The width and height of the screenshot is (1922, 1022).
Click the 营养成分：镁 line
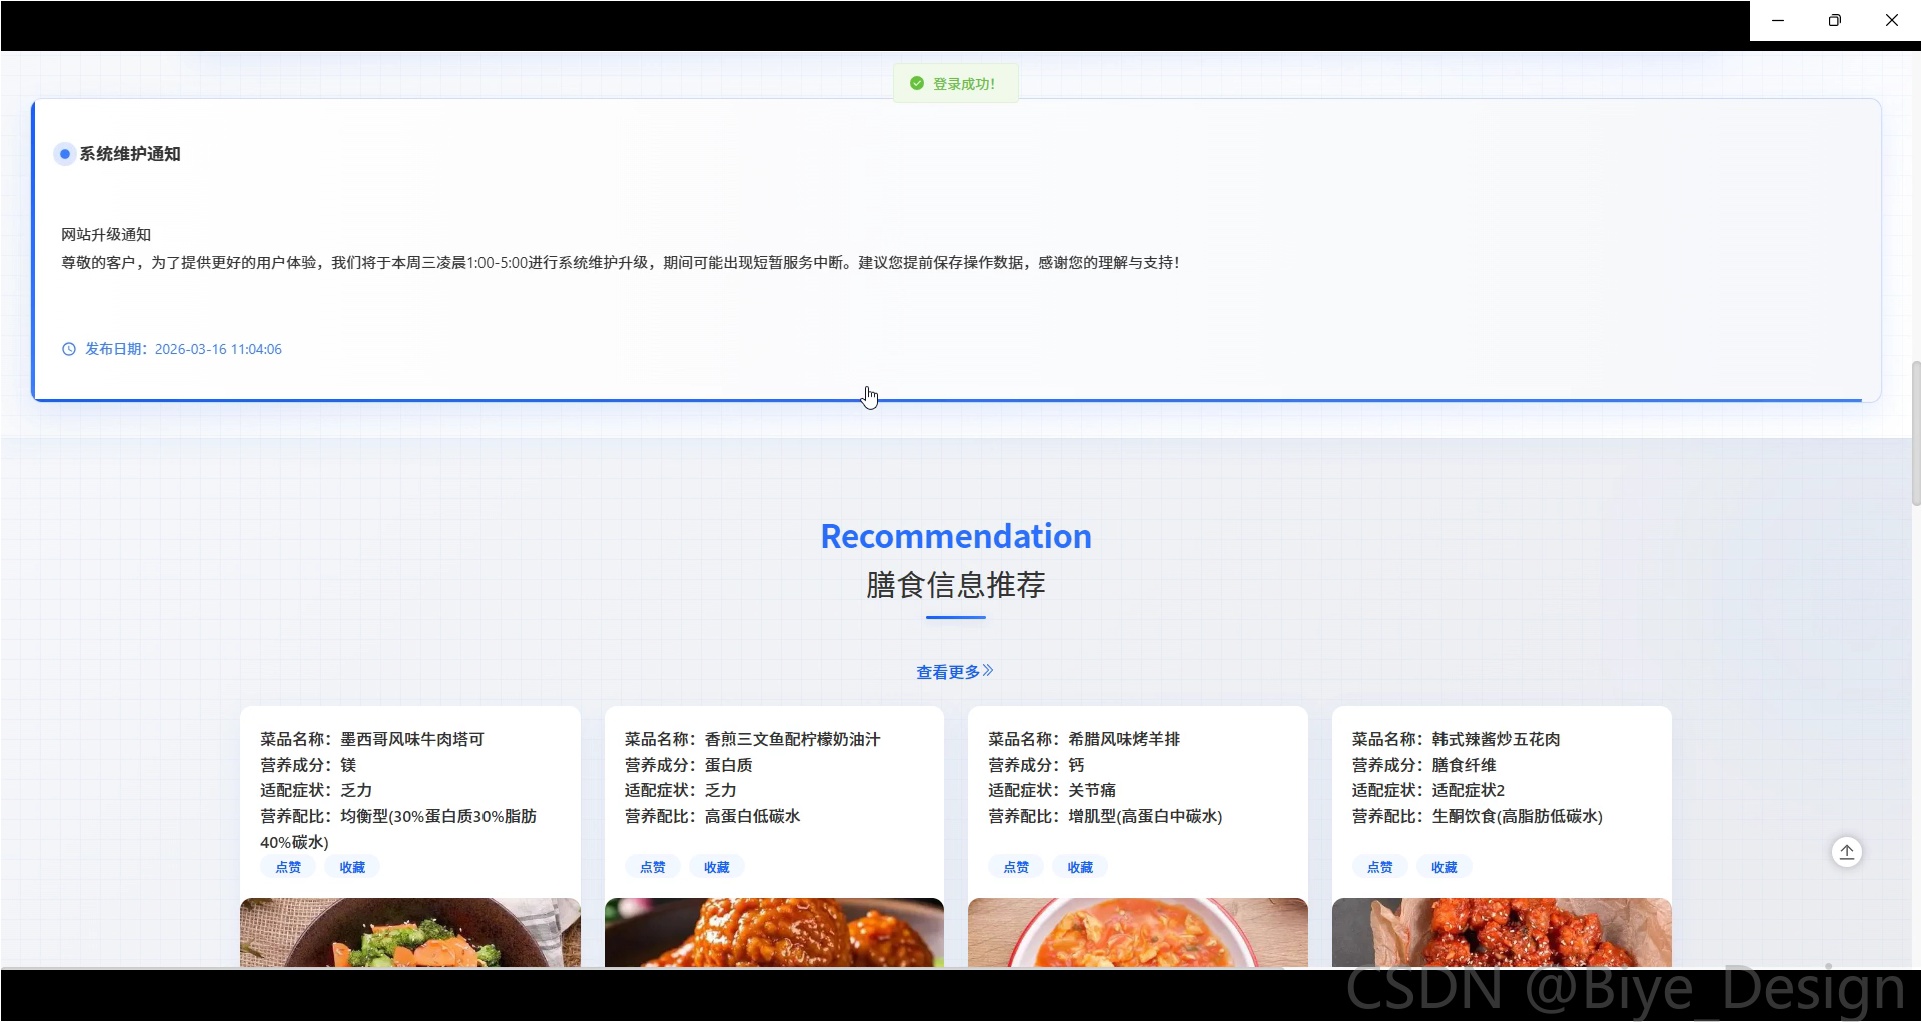coord(308,765)
